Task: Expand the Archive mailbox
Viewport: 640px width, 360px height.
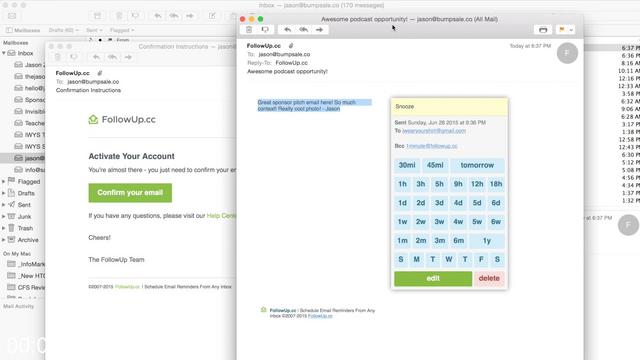Action: pos(4,240)
